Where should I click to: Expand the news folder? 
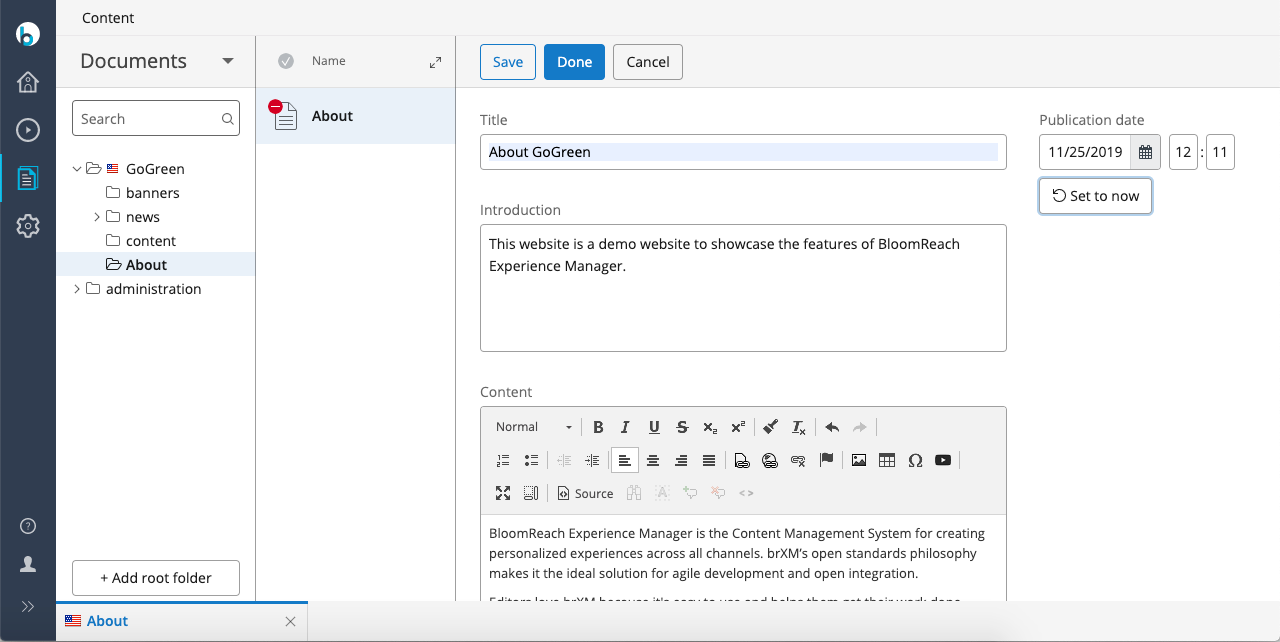pos(97,217)
